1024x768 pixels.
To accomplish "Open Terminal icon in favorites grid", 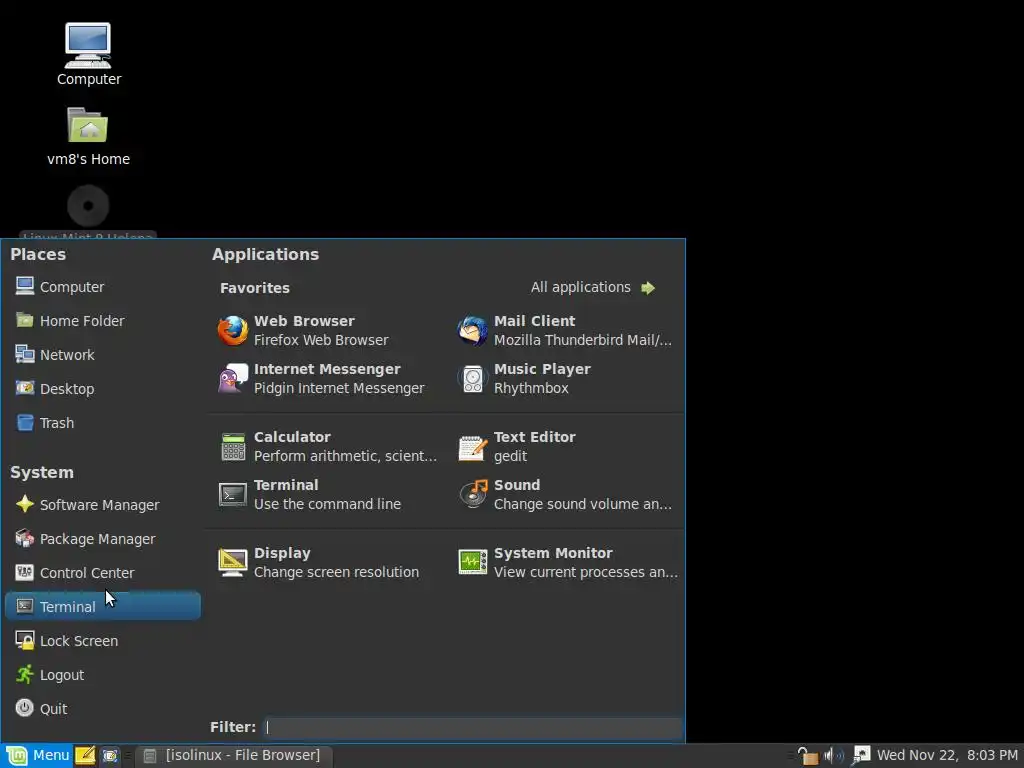I will (x=232, y=494).
